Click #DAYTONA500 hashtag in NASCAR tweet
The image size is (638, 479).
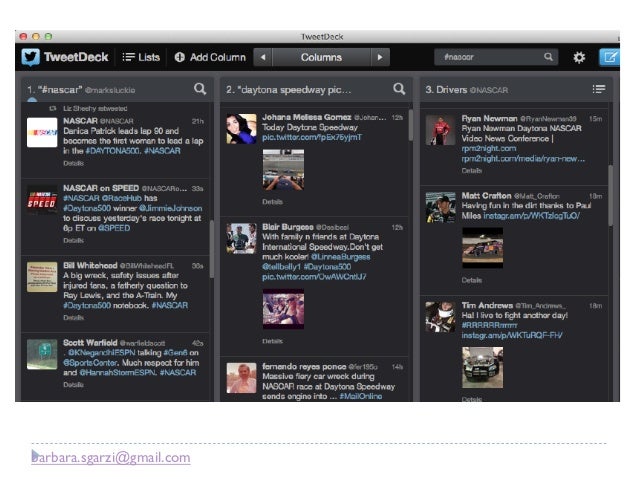pos(113,151)
